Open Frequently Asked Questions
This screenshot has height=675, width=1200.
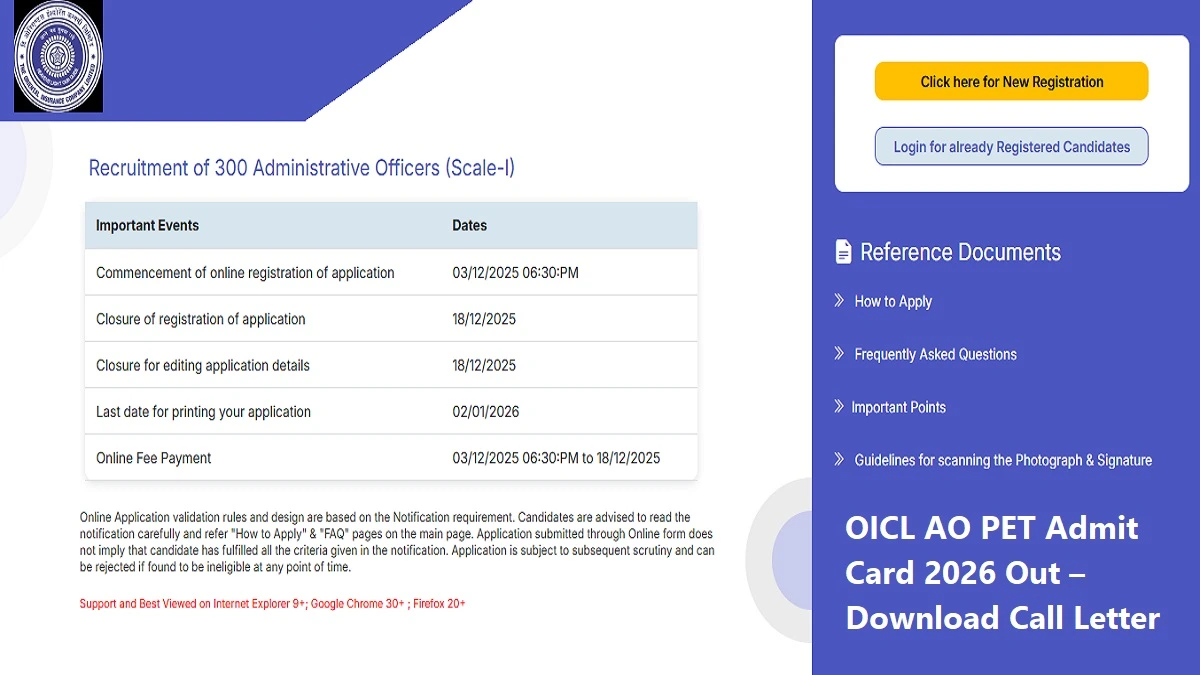click(935, 354)
